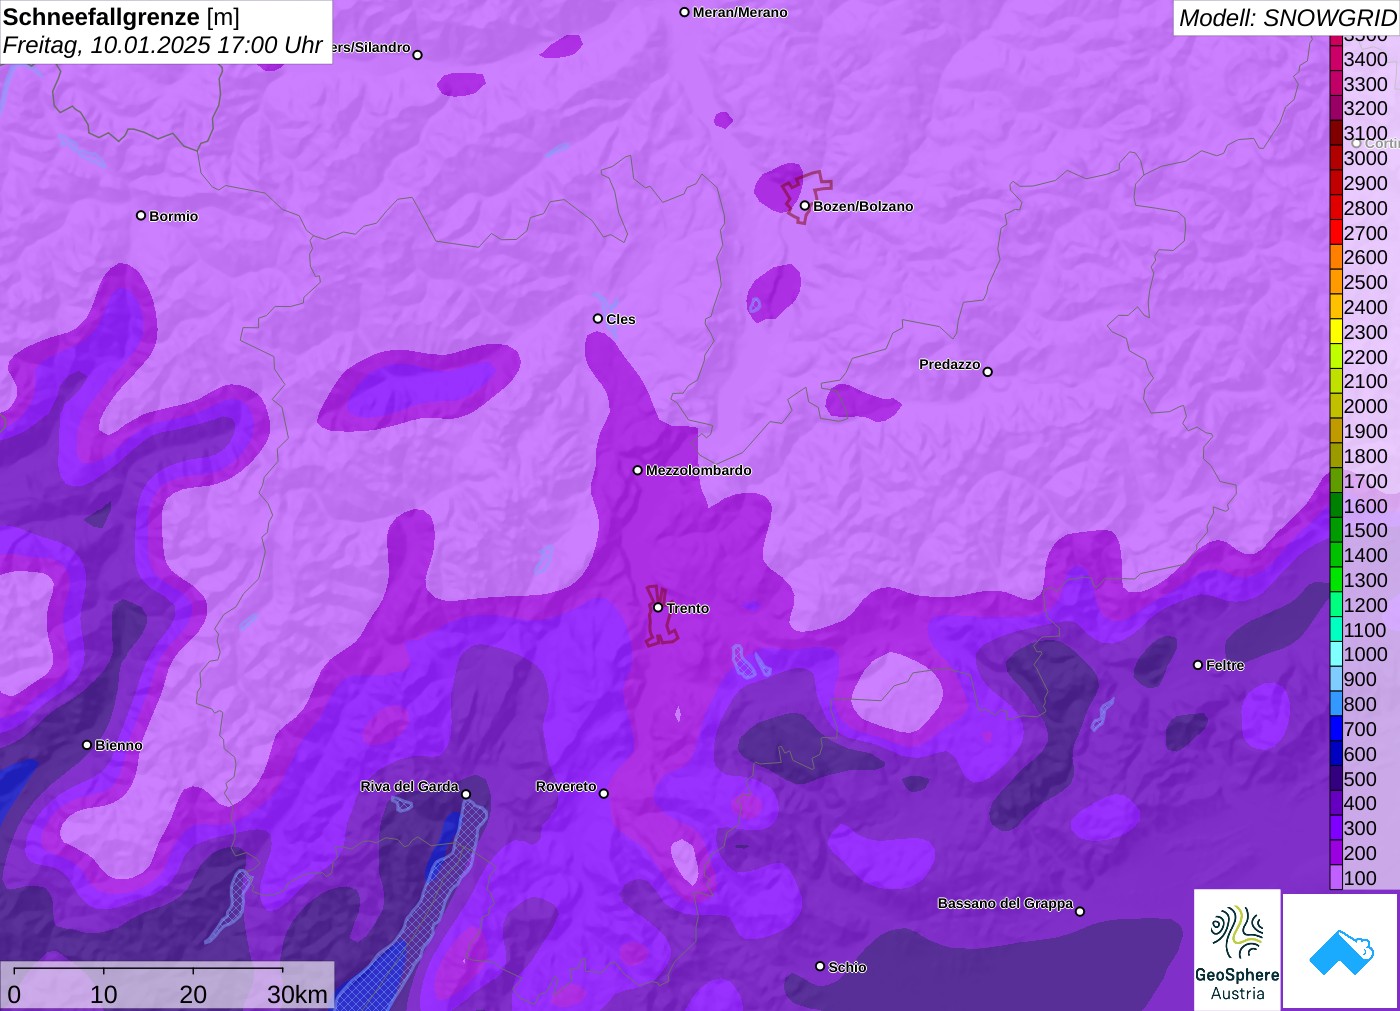Click the Bienno city marker dot

coord(87,745)
